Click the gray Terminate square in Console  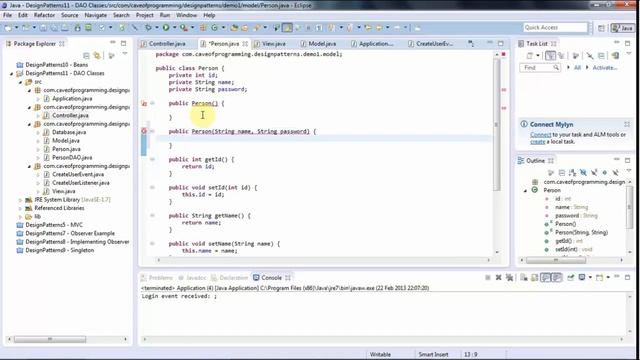(x=488, y=278)
